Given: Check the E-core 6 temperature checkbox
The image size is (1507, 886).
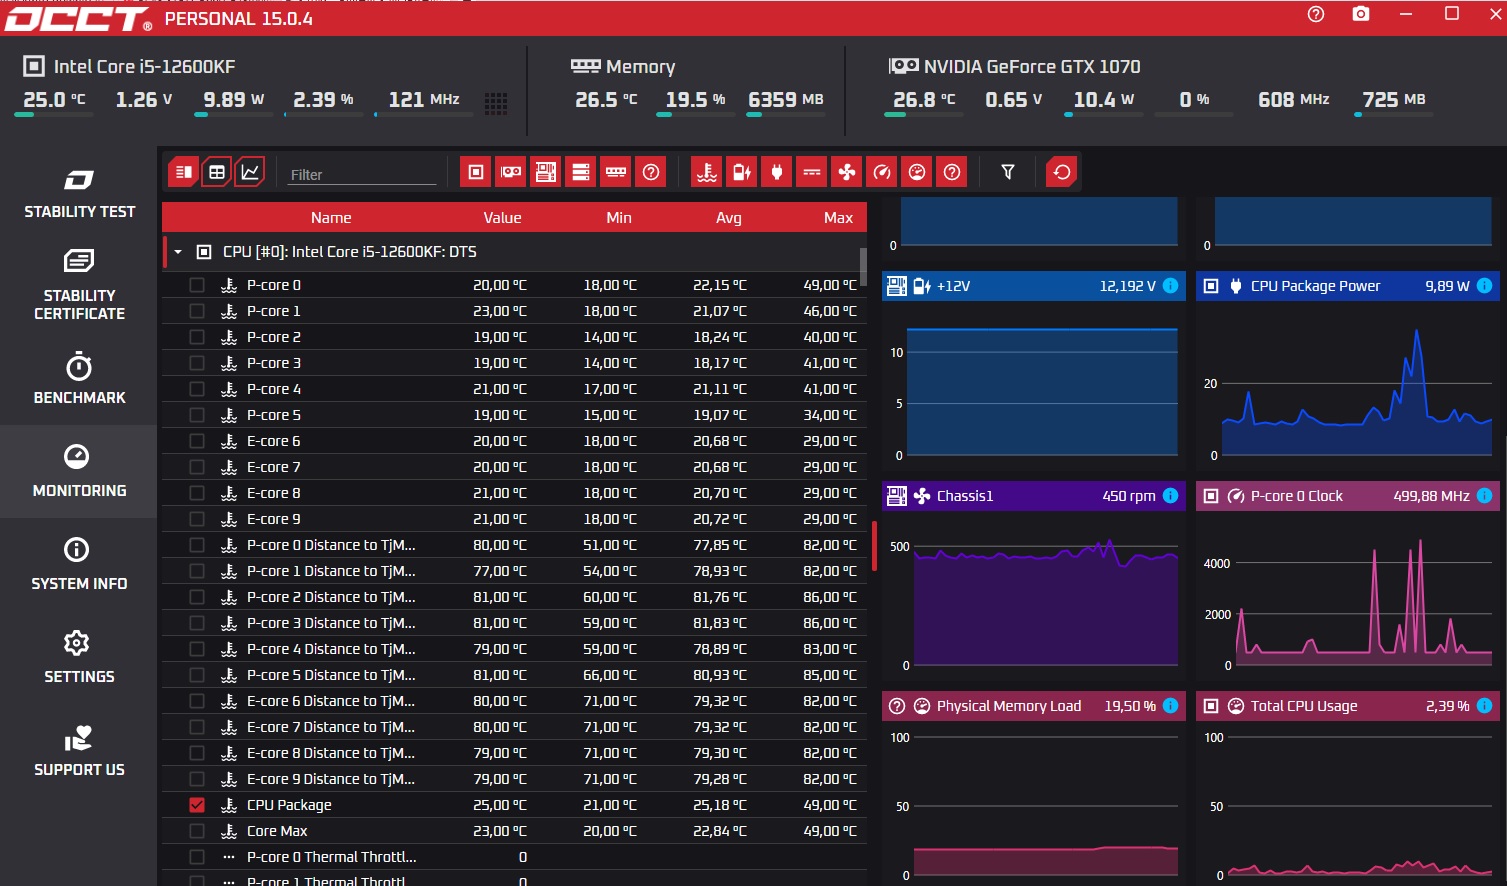Looking at the screenshot, I should (197, 441).
